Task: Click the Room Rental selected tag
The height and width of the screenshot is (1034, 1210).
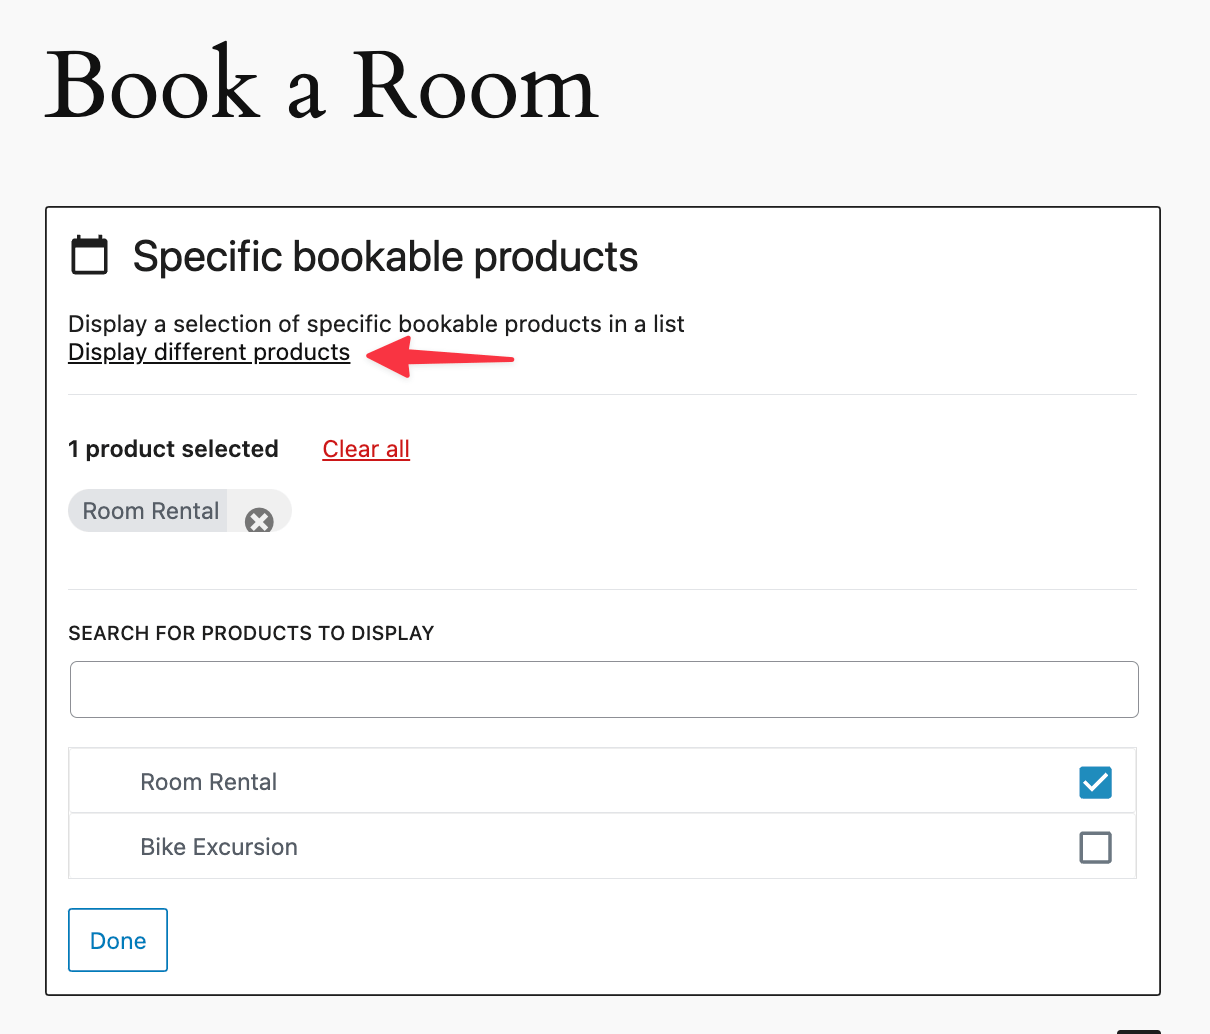Action: (148, 510)
